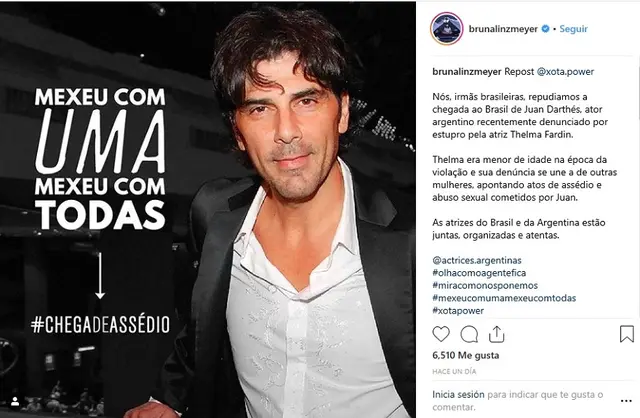Open hashtag #mexeucomumamexeucomtodas

click(x=504, y=298)
